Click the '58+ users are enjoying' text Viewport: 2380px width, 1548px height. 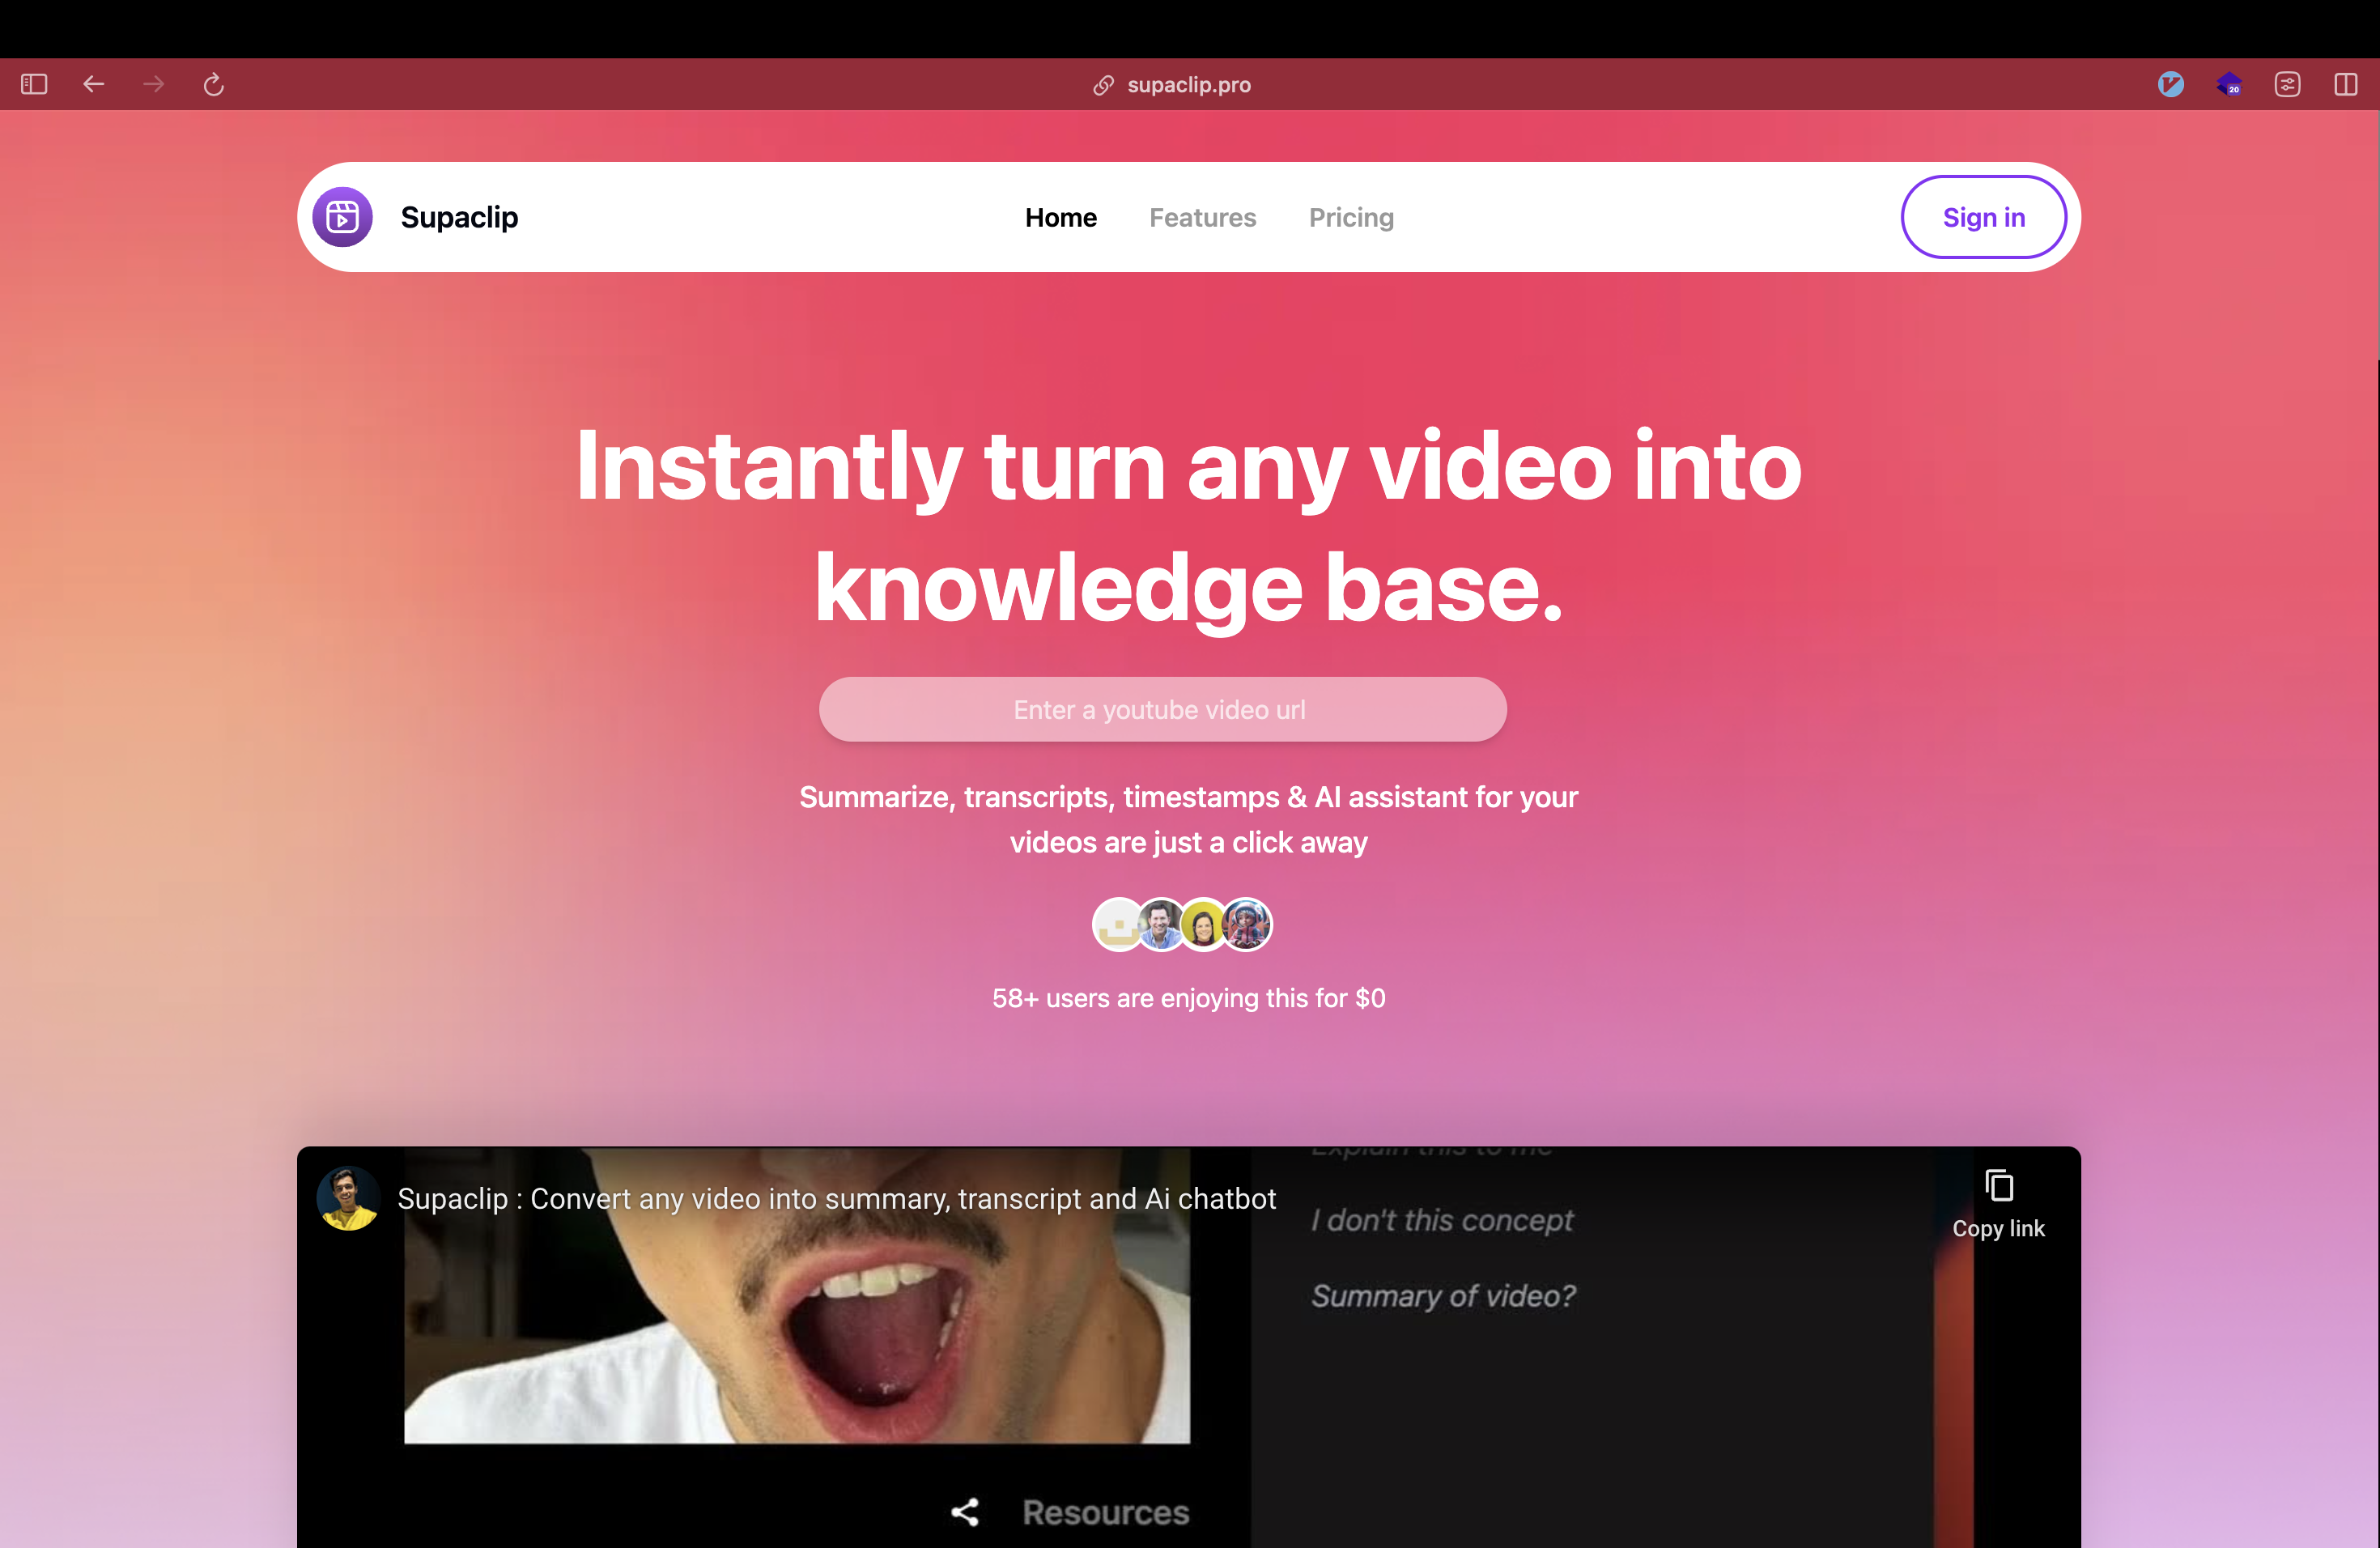[1189, 998]
